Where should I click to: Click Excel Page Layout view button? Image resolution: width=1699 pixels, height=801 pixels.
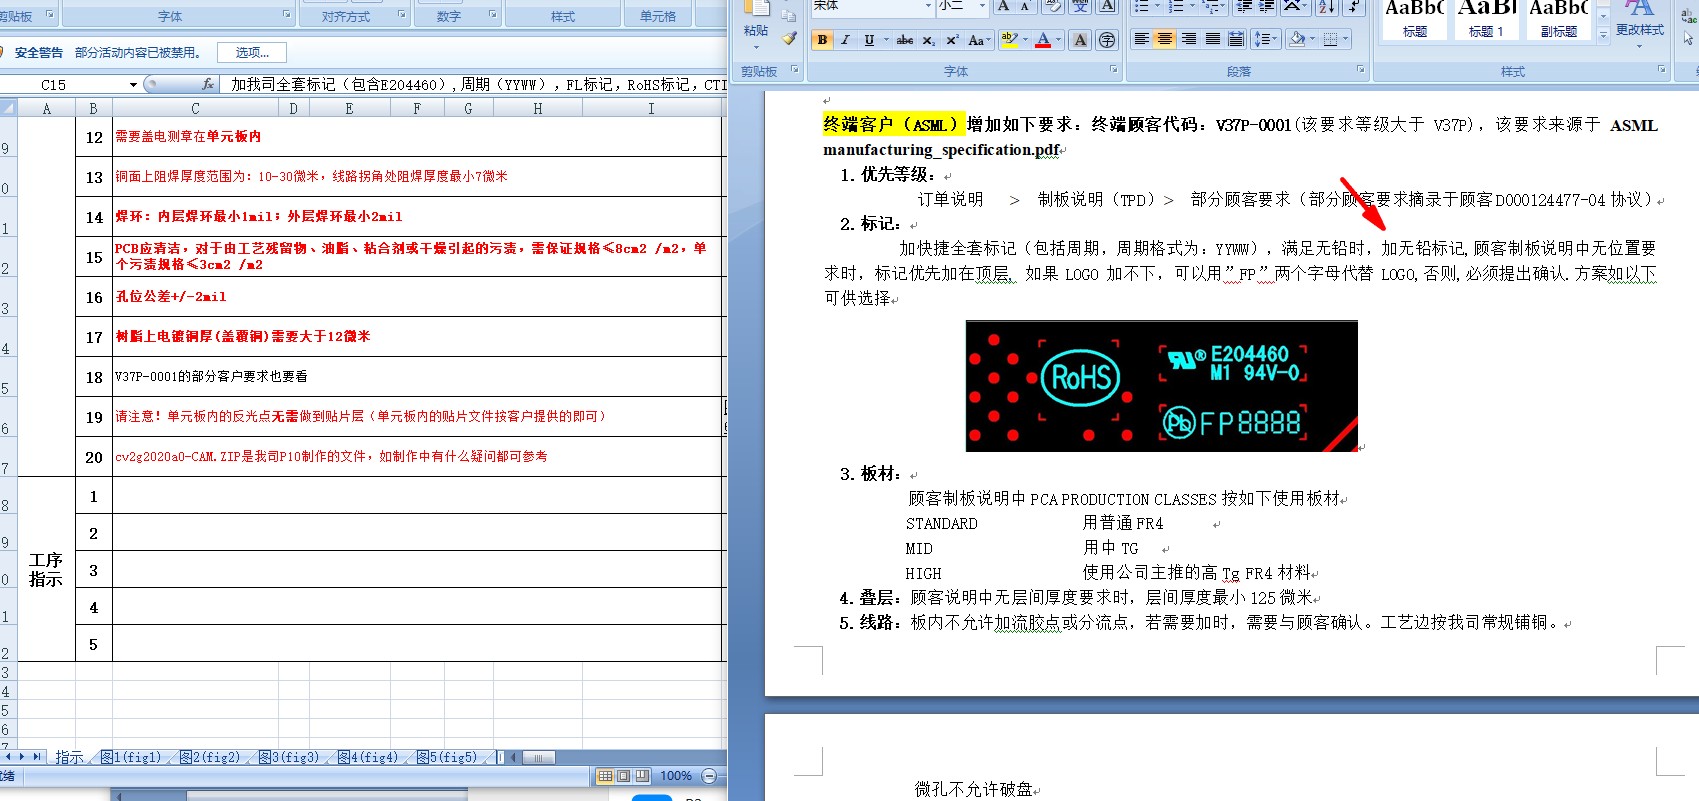click(x=623, y=776)
